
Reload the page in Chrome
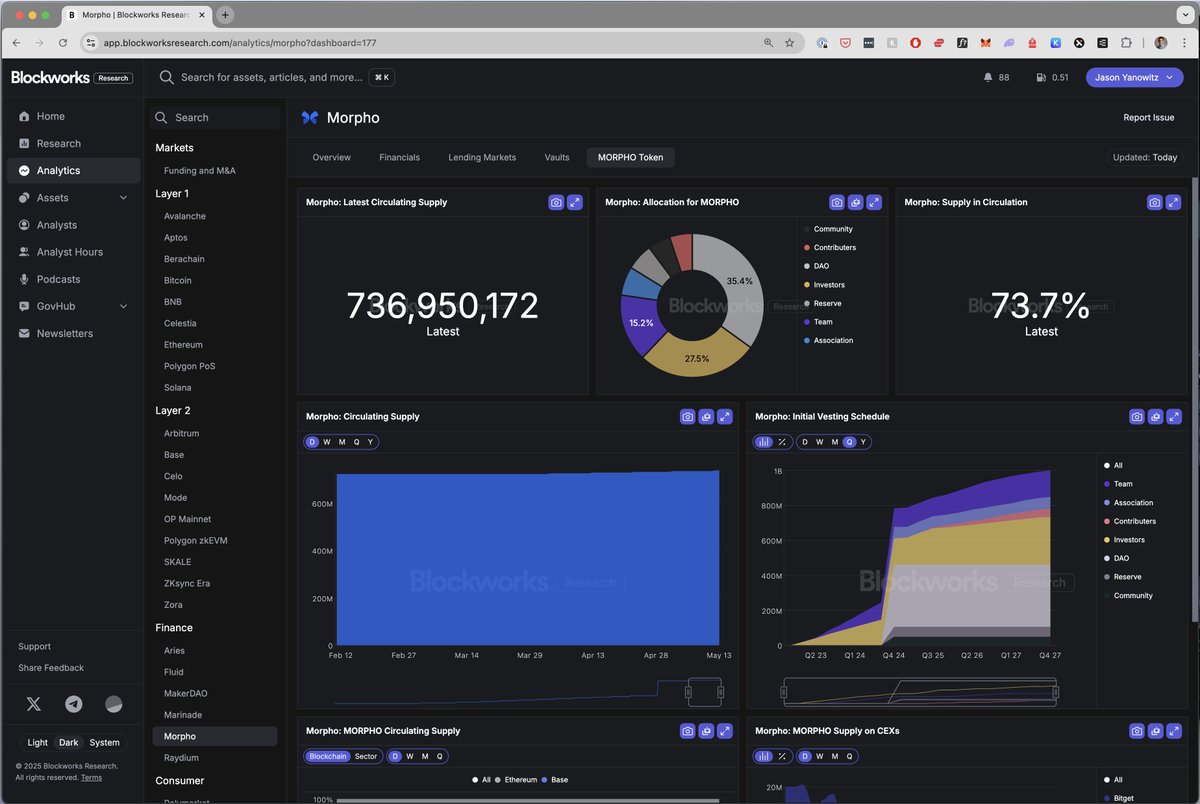pyautogui.click(x=63, y=43)
